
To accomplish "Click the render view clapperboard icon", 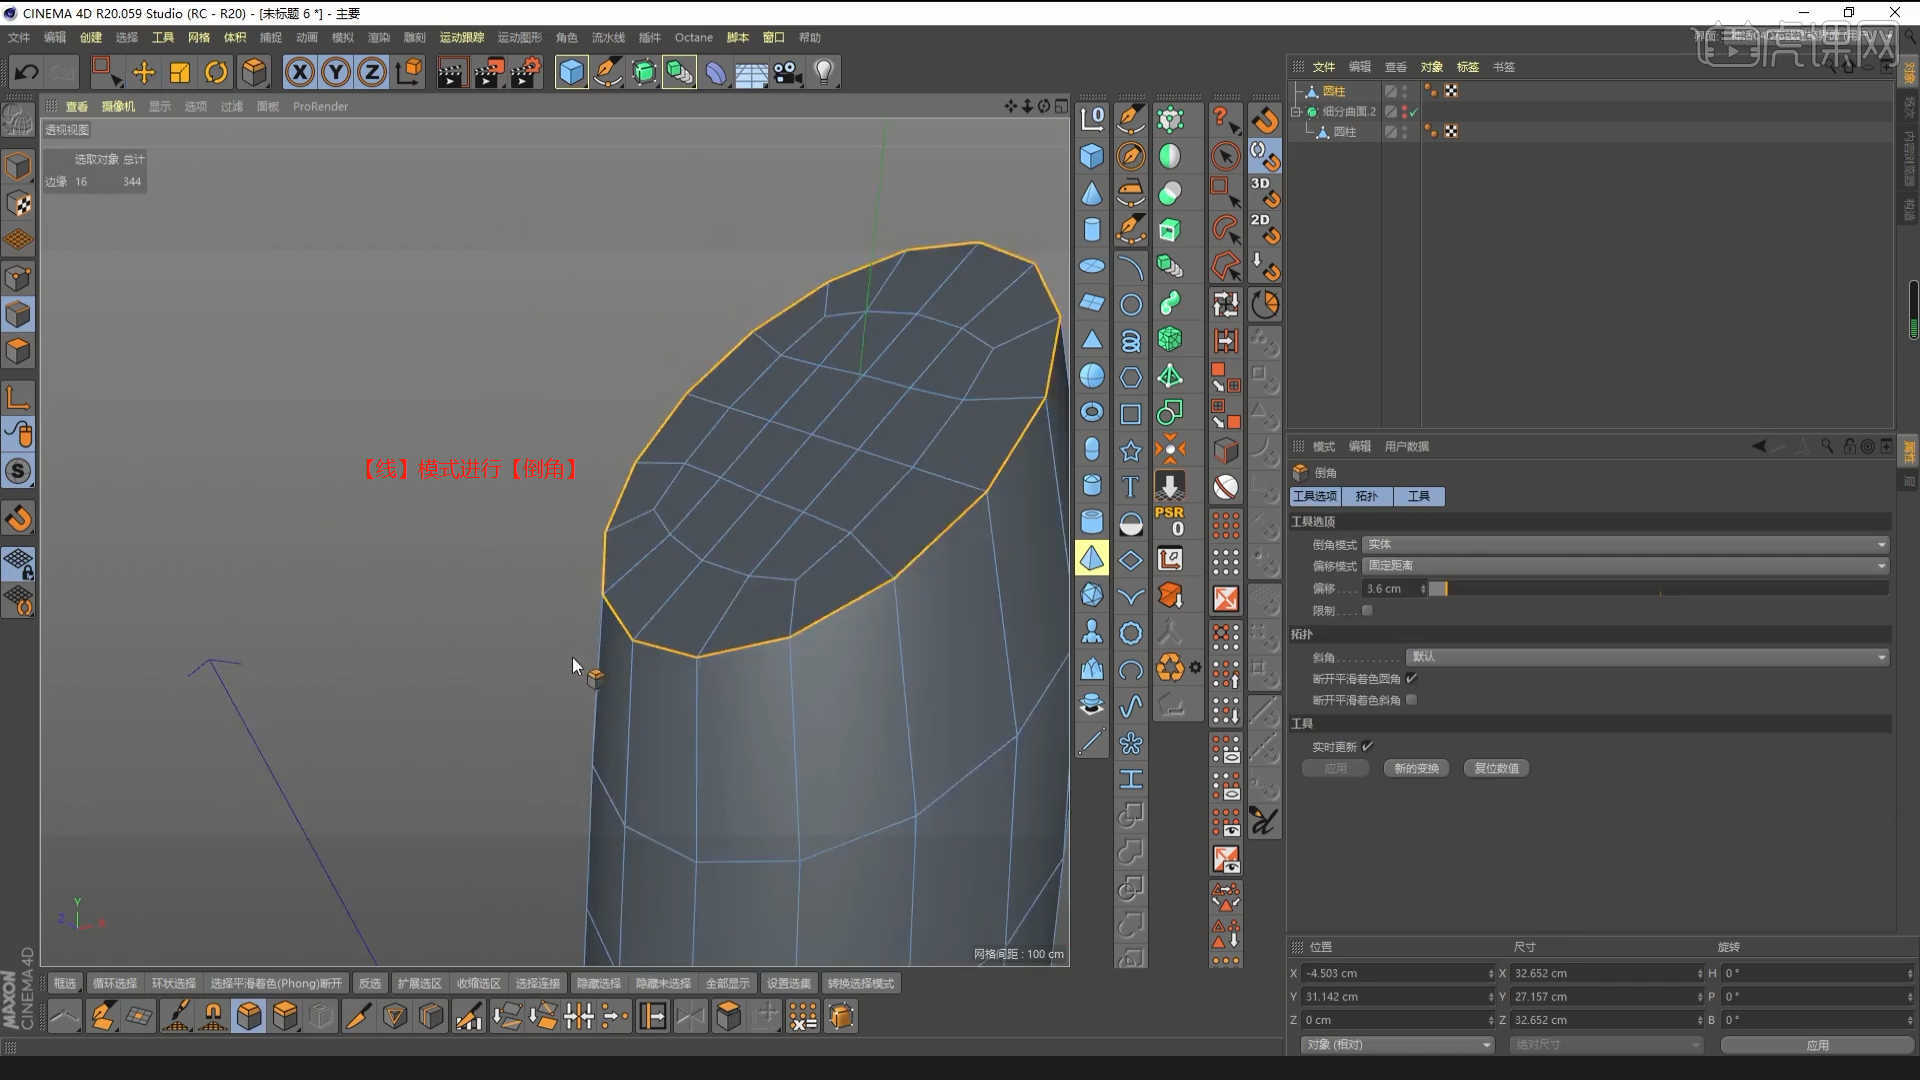I will click(452, 72).
